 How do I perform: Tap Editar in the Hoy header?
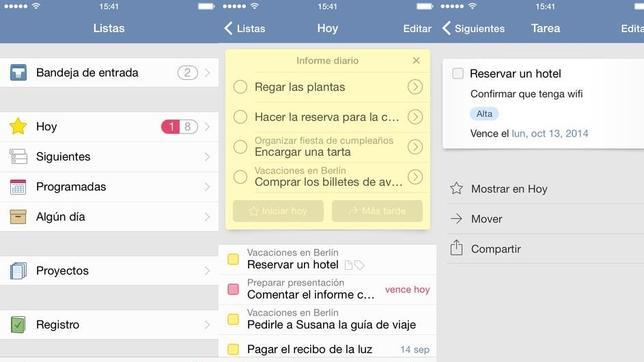click(x=417, y=28)
